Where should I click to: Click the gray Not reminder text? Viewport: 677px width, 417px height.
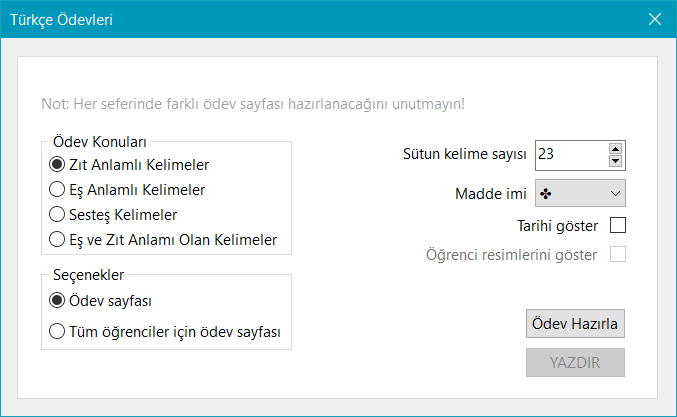point(253,104)
